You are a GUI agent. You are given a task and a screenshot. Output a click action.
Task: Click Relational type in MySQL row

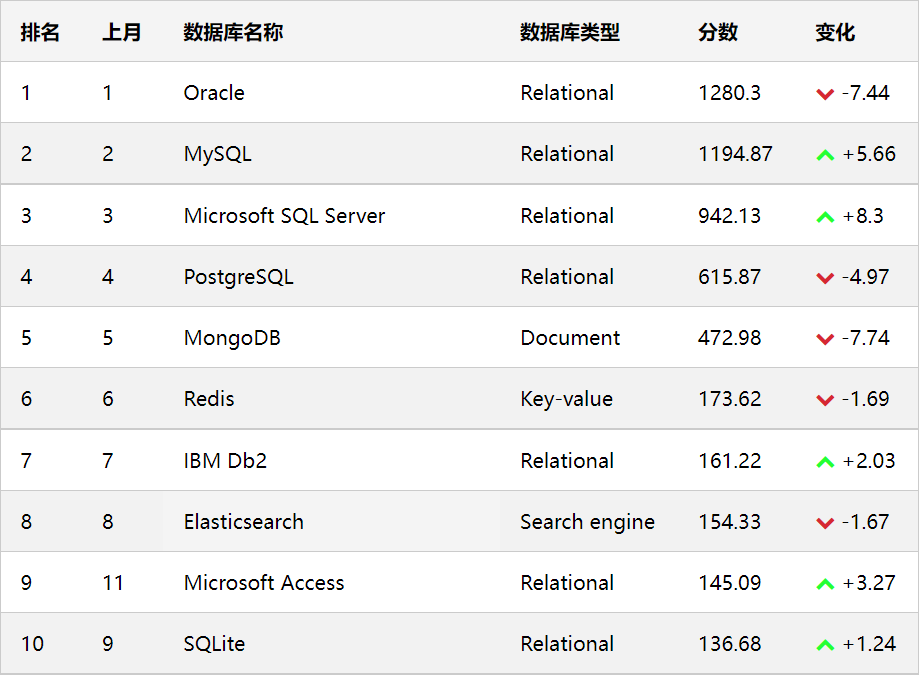pyautogui.click(x=567, y=154)
